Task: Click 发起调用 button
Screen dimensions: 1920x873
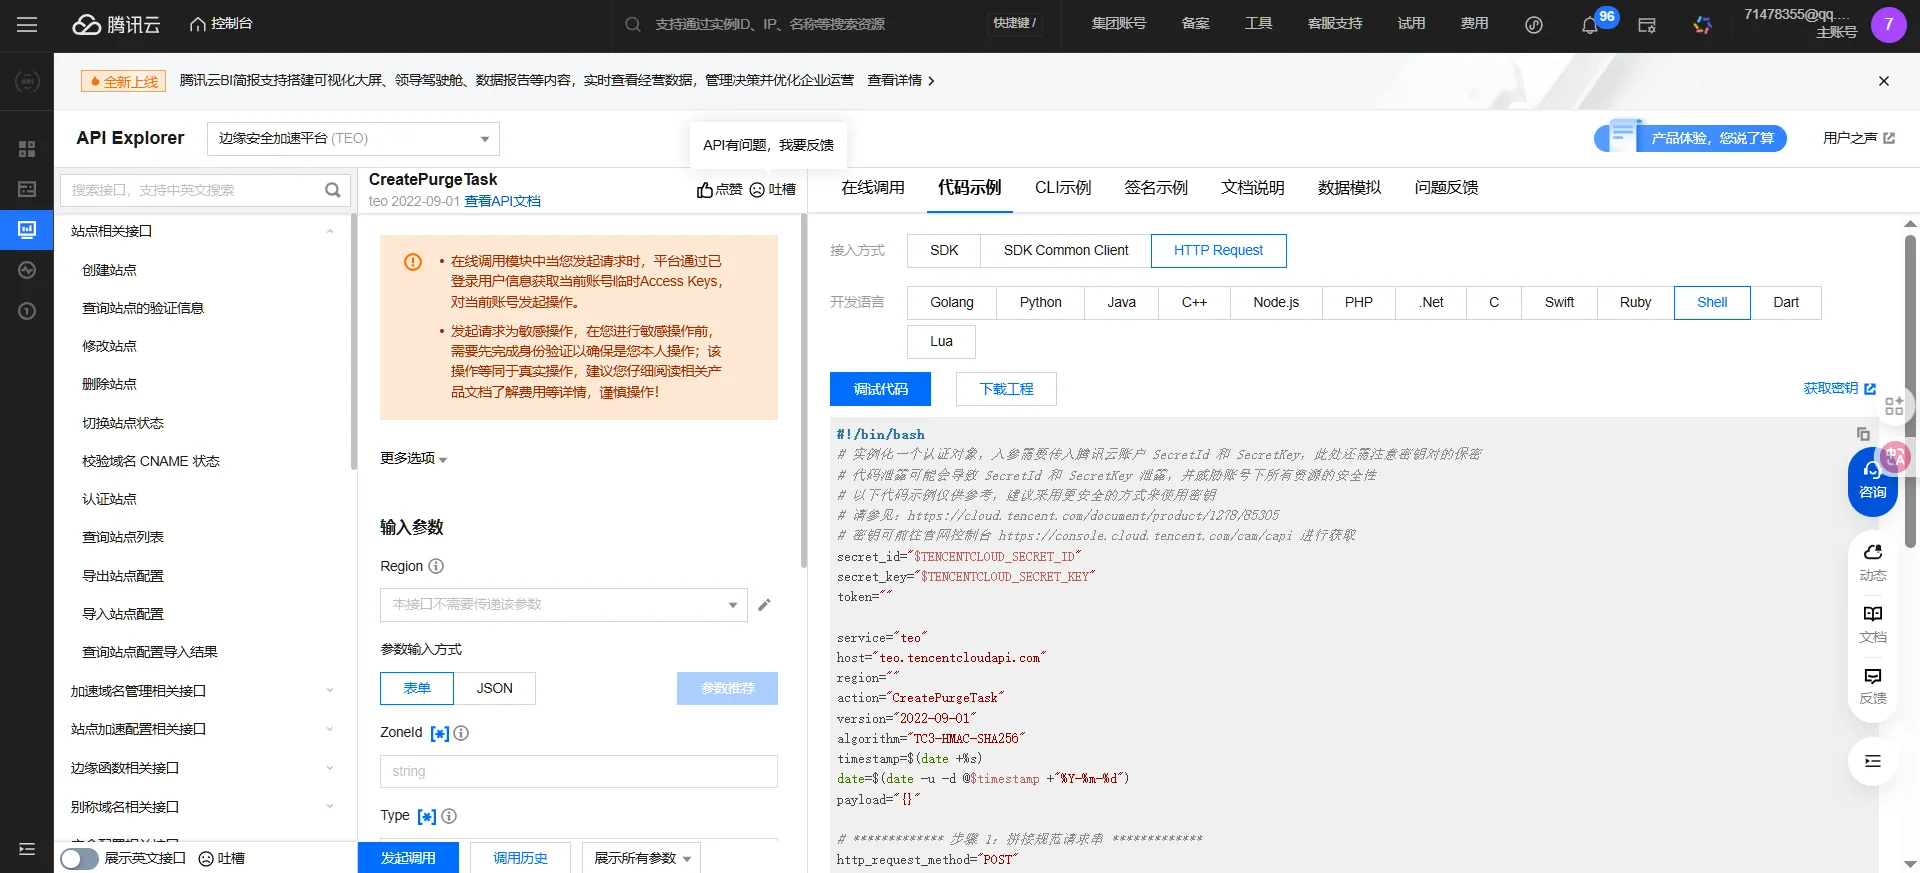Action: pos(408,858)
